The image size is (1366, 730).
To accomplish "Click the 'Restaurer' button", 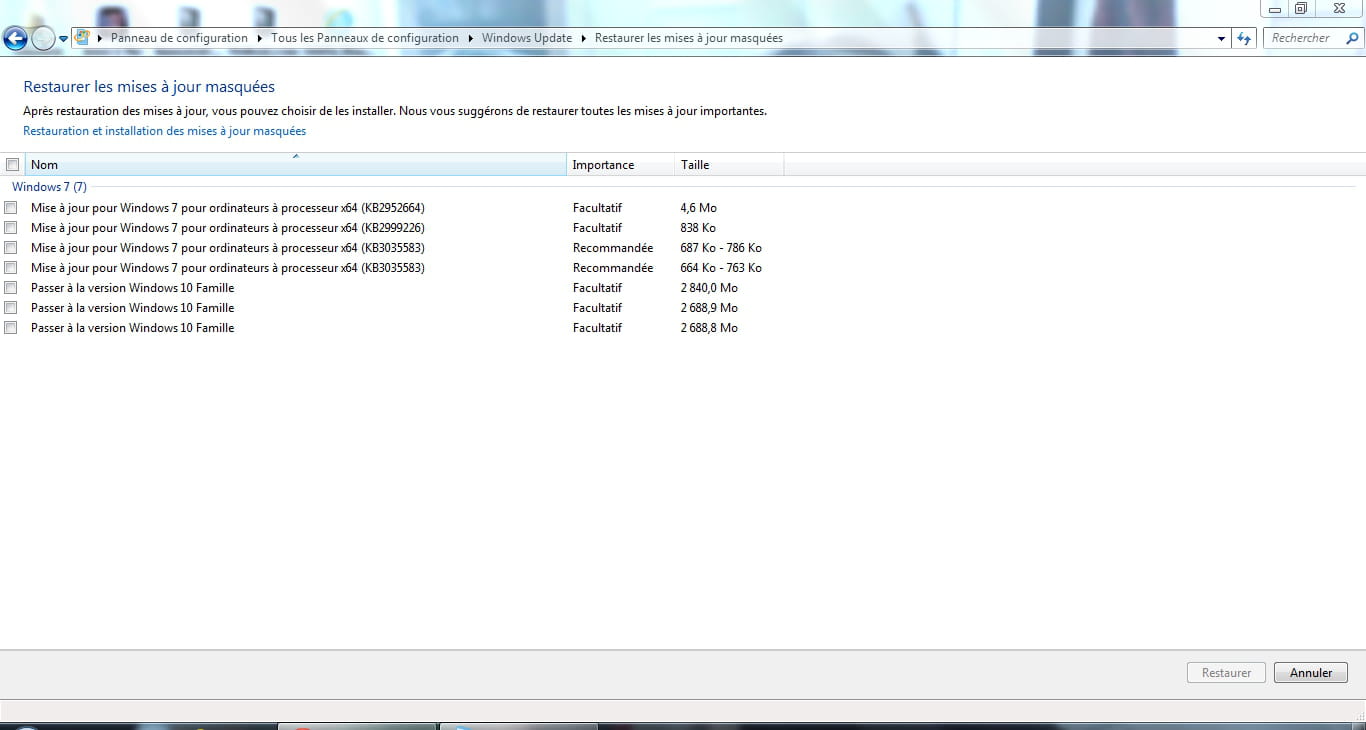I will [1226, 673].
